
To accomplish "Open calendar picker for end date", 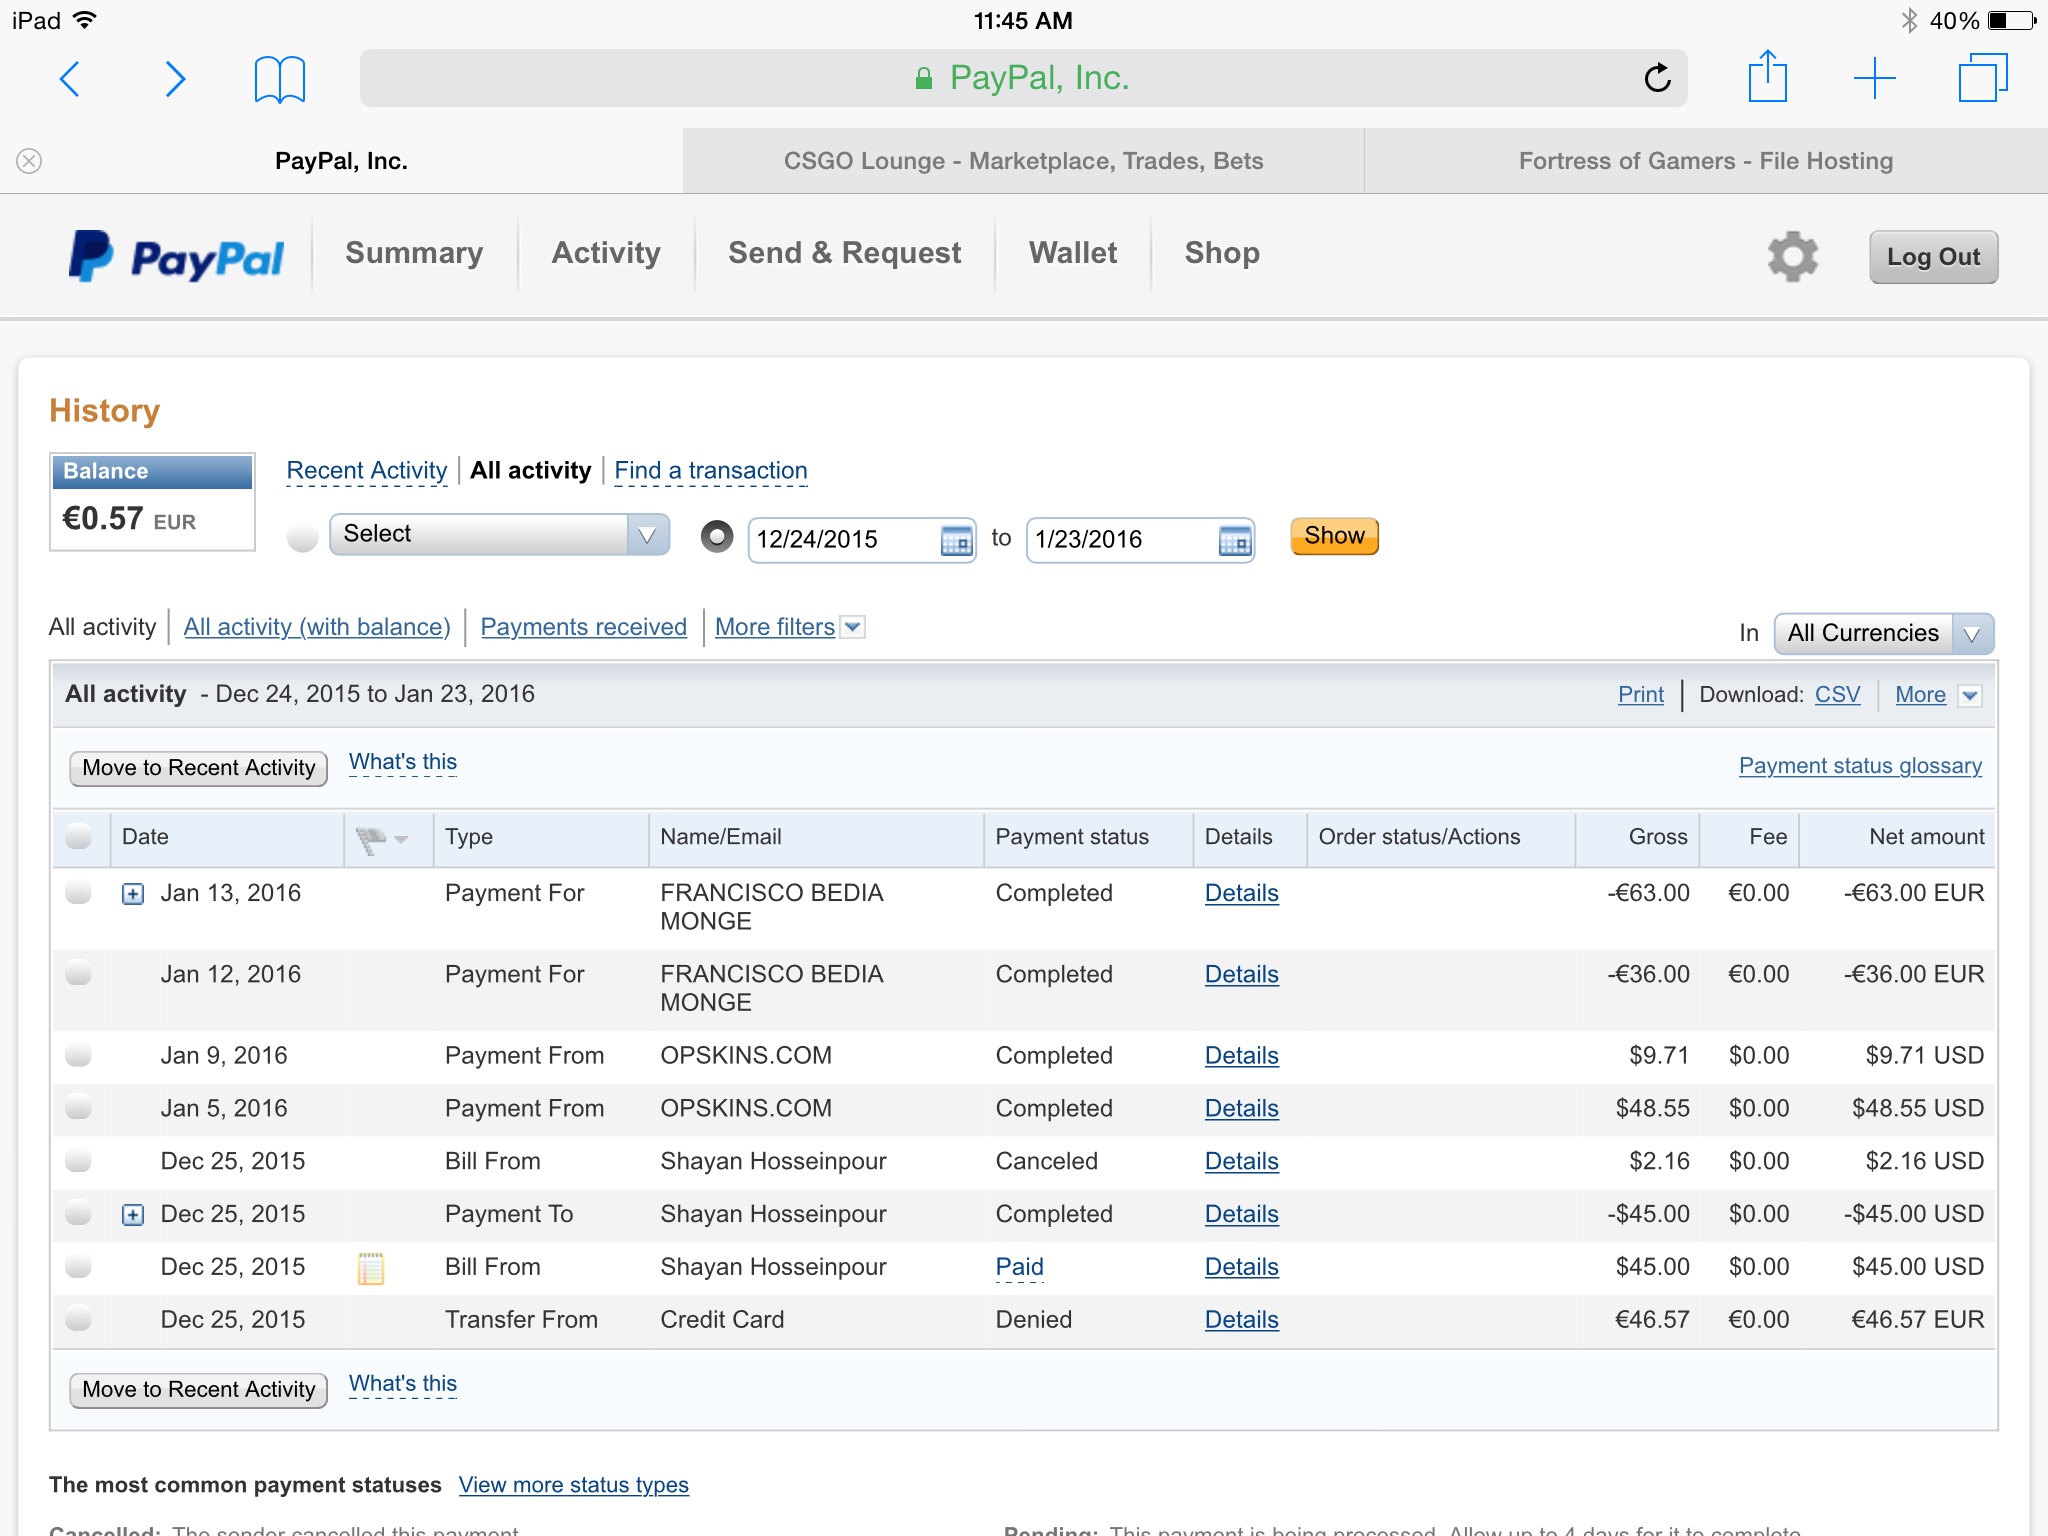I will (x=1235, y=541).
